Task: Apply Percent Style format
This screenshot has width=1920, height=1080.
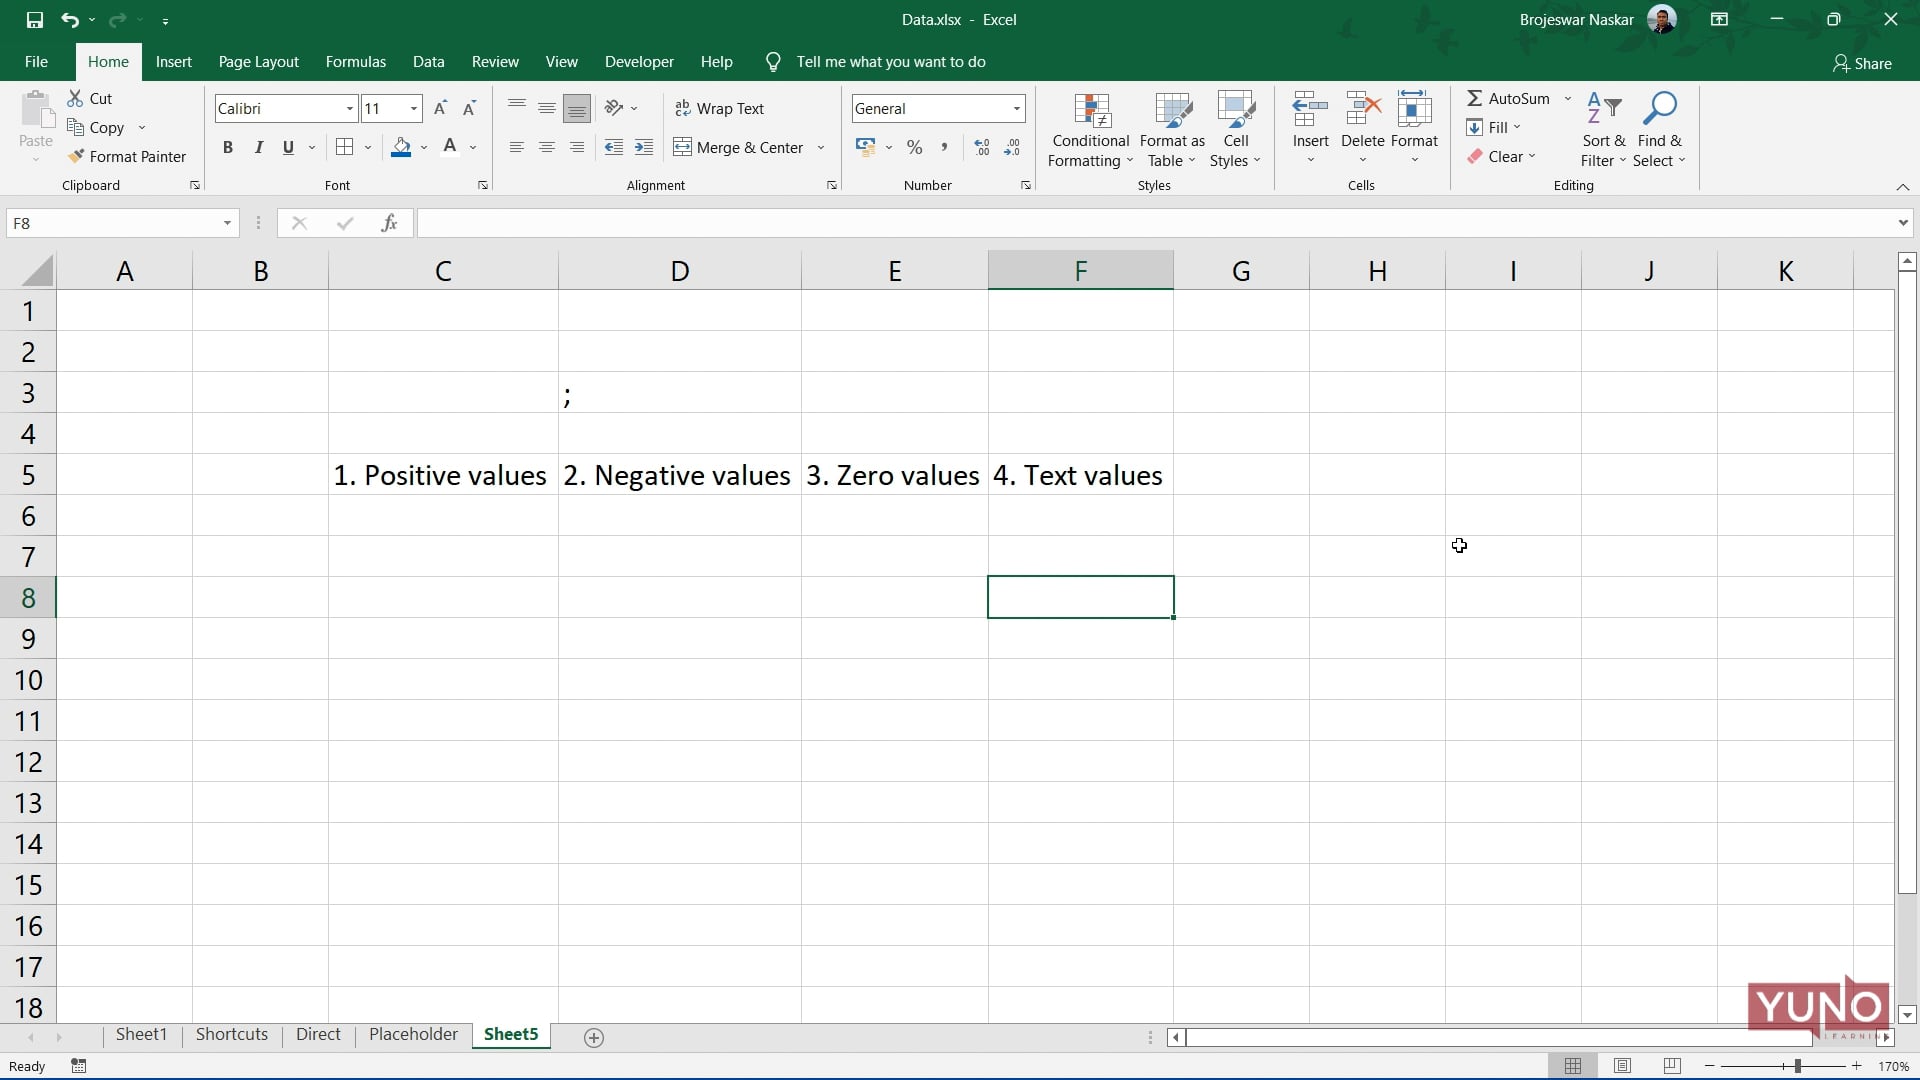Action: pos(914,147)
